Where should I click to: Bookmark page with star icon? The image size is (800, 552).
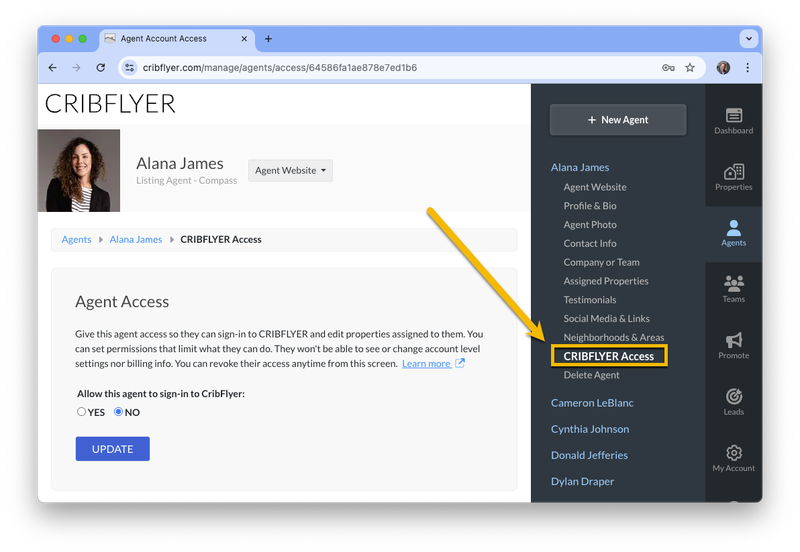[x=690, y=67]
